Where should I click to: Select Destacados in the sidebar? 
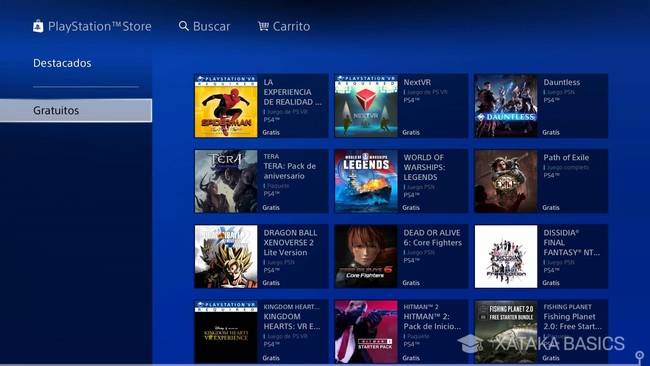[x=62, y=63]
